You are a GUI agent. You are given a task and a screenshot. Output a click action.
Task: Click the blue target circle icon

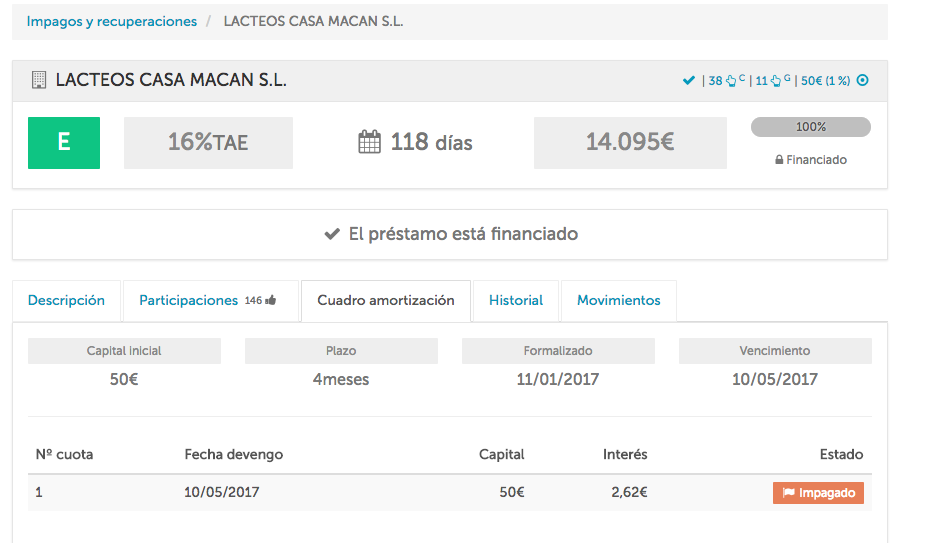[x=863, y=81]
